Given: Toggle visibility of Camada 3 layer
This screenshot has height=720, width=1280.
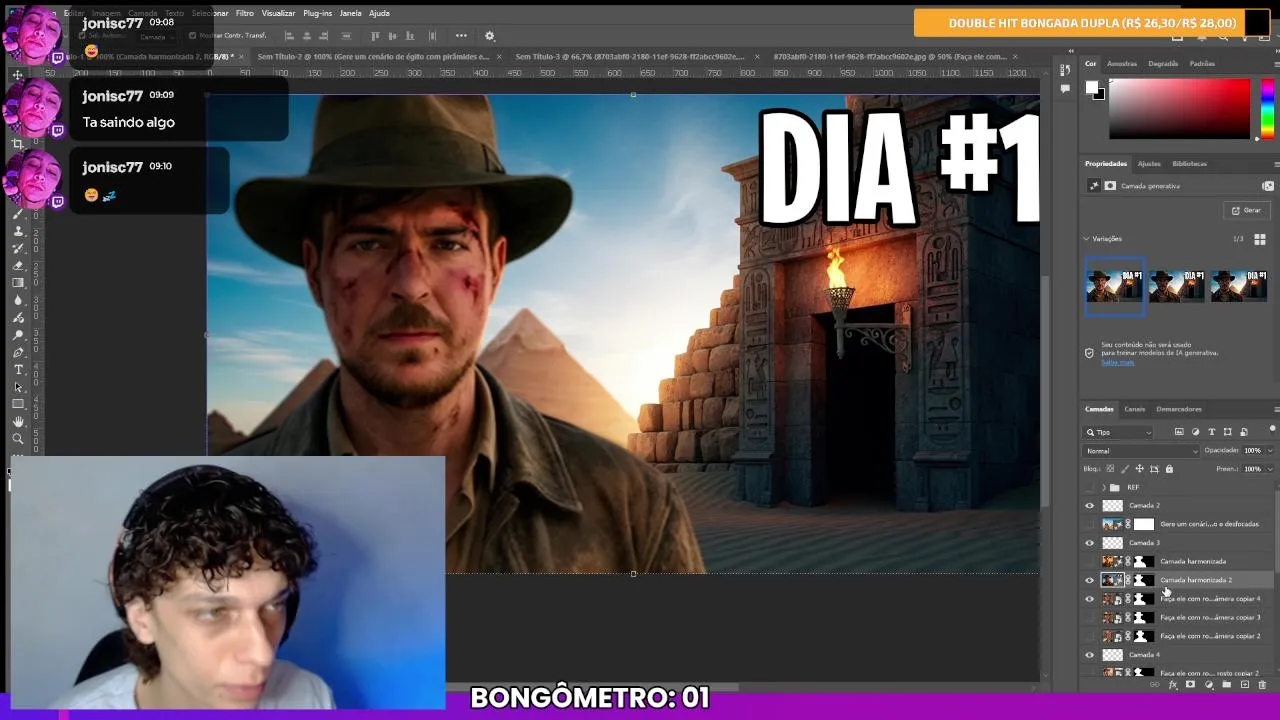Looking at the screenshot, I should [x=1090, y=543].
